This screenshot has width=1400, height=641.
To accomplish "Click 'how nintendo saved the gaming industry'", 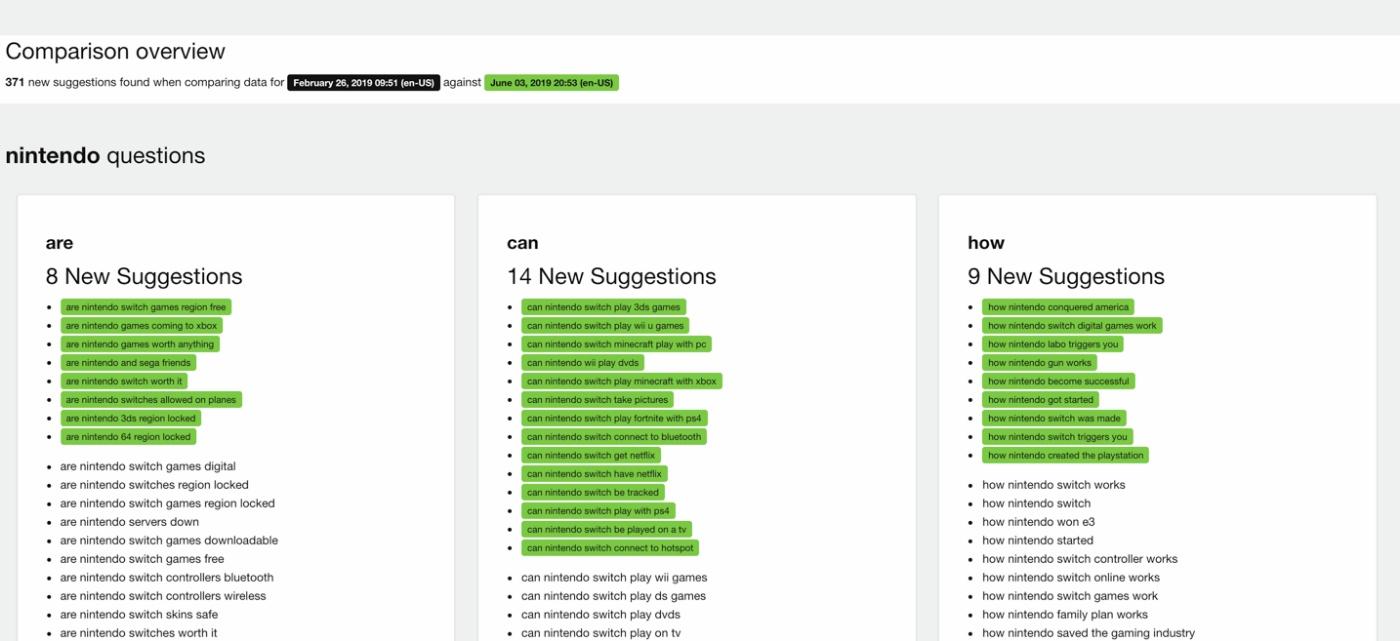I will coord(1088,633).
